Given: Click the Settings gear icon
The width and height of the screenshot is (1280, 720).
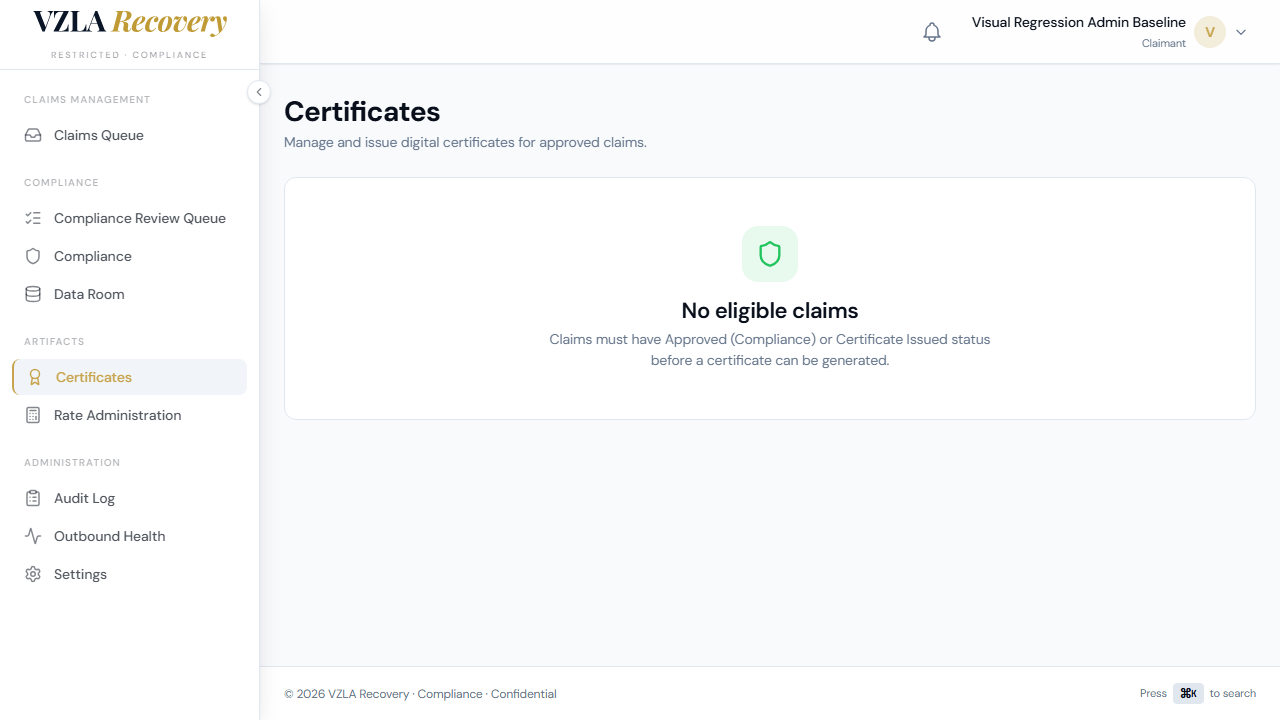Looking at the screenshot, I should (x=33, y=574).
